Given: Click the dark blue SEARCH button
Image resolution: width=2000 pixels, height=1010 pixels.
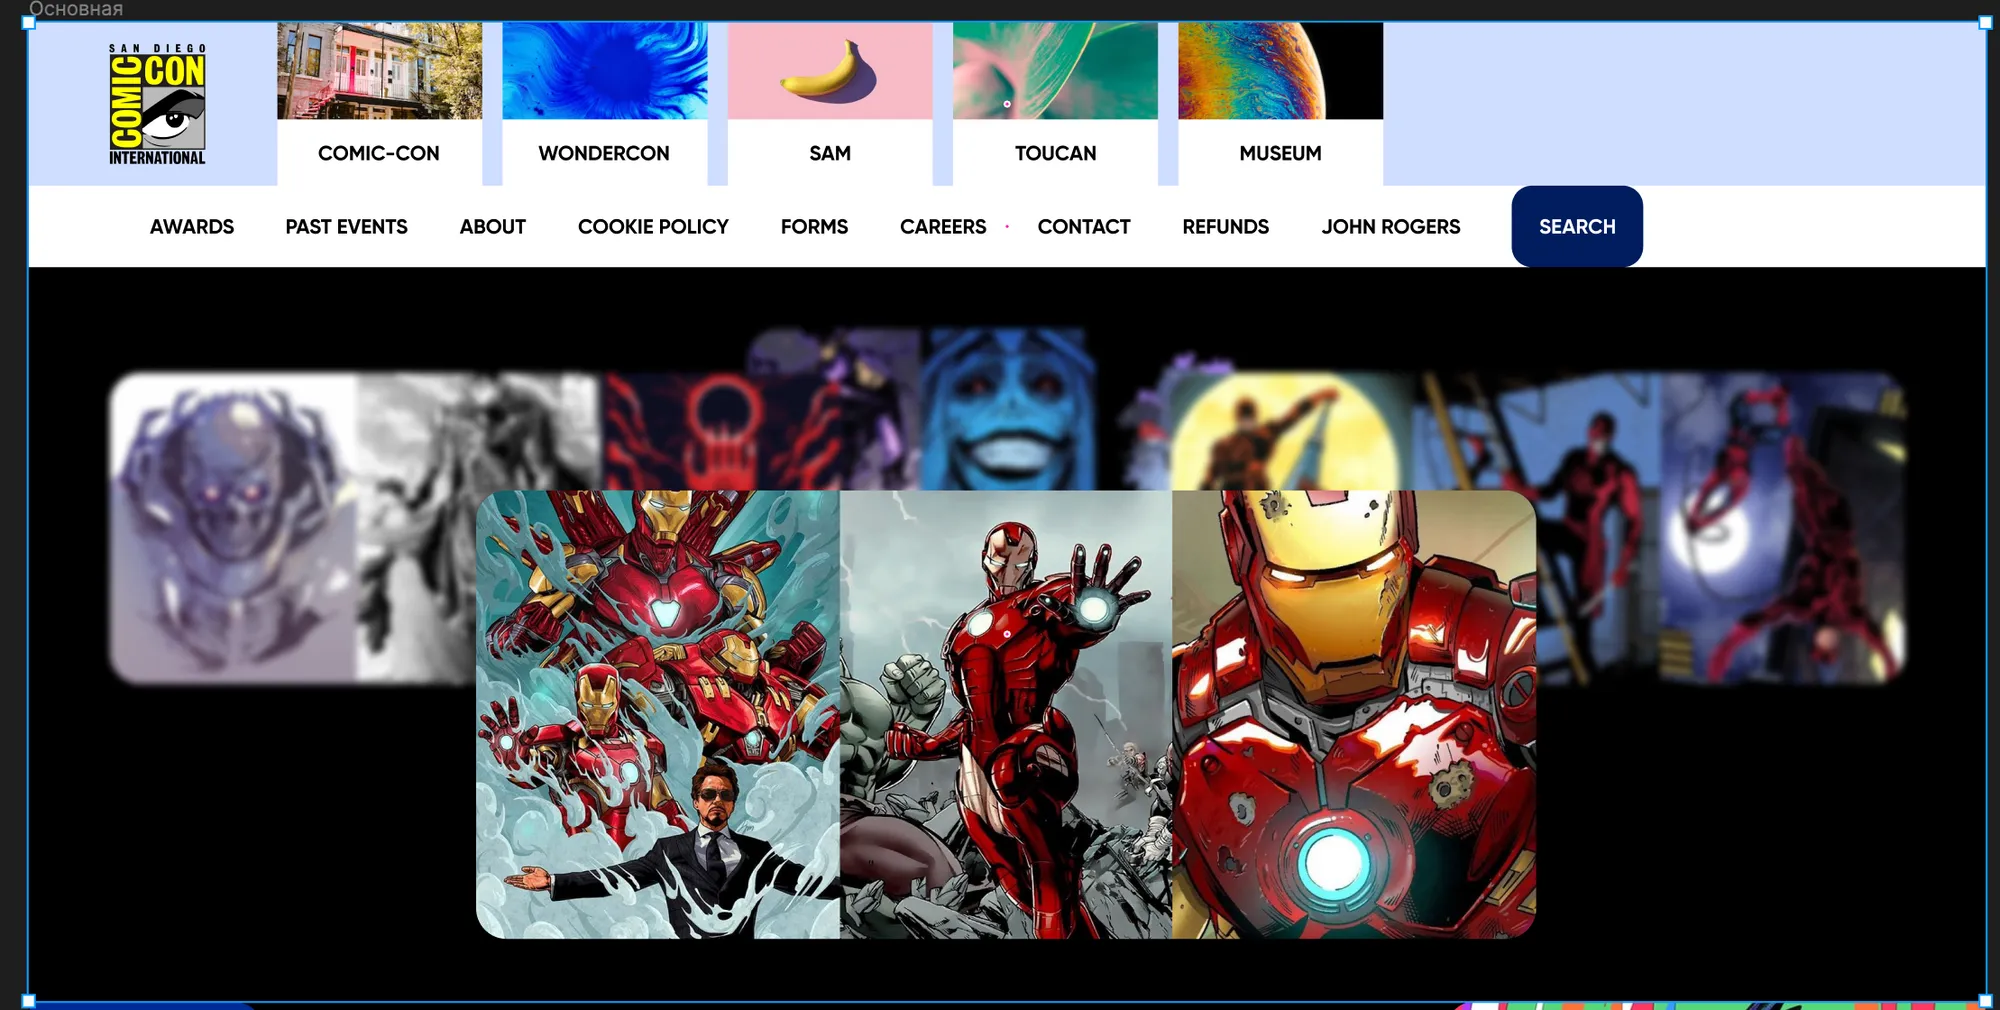Looking at the screenshot, I should (x=1577, y=227).
